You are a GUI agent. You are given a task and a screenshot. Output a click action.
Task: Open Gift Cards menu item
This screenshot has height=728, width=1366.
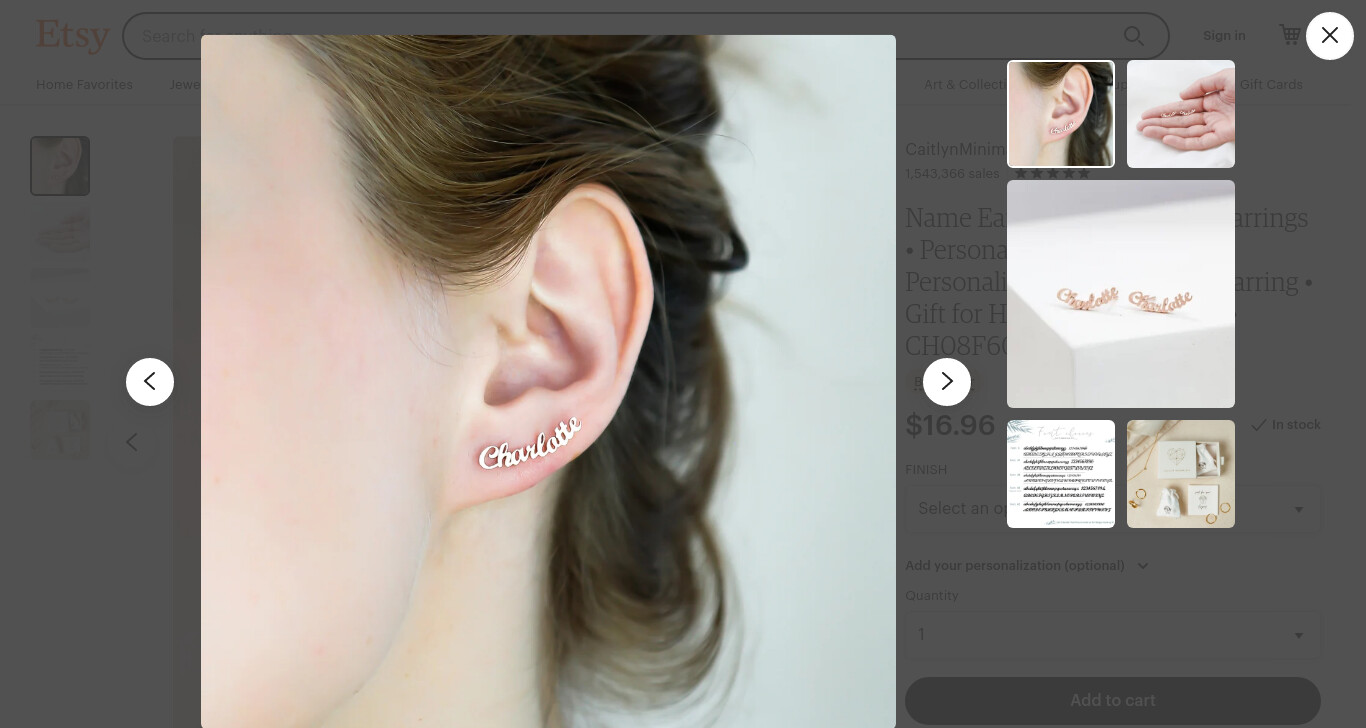1271,84
